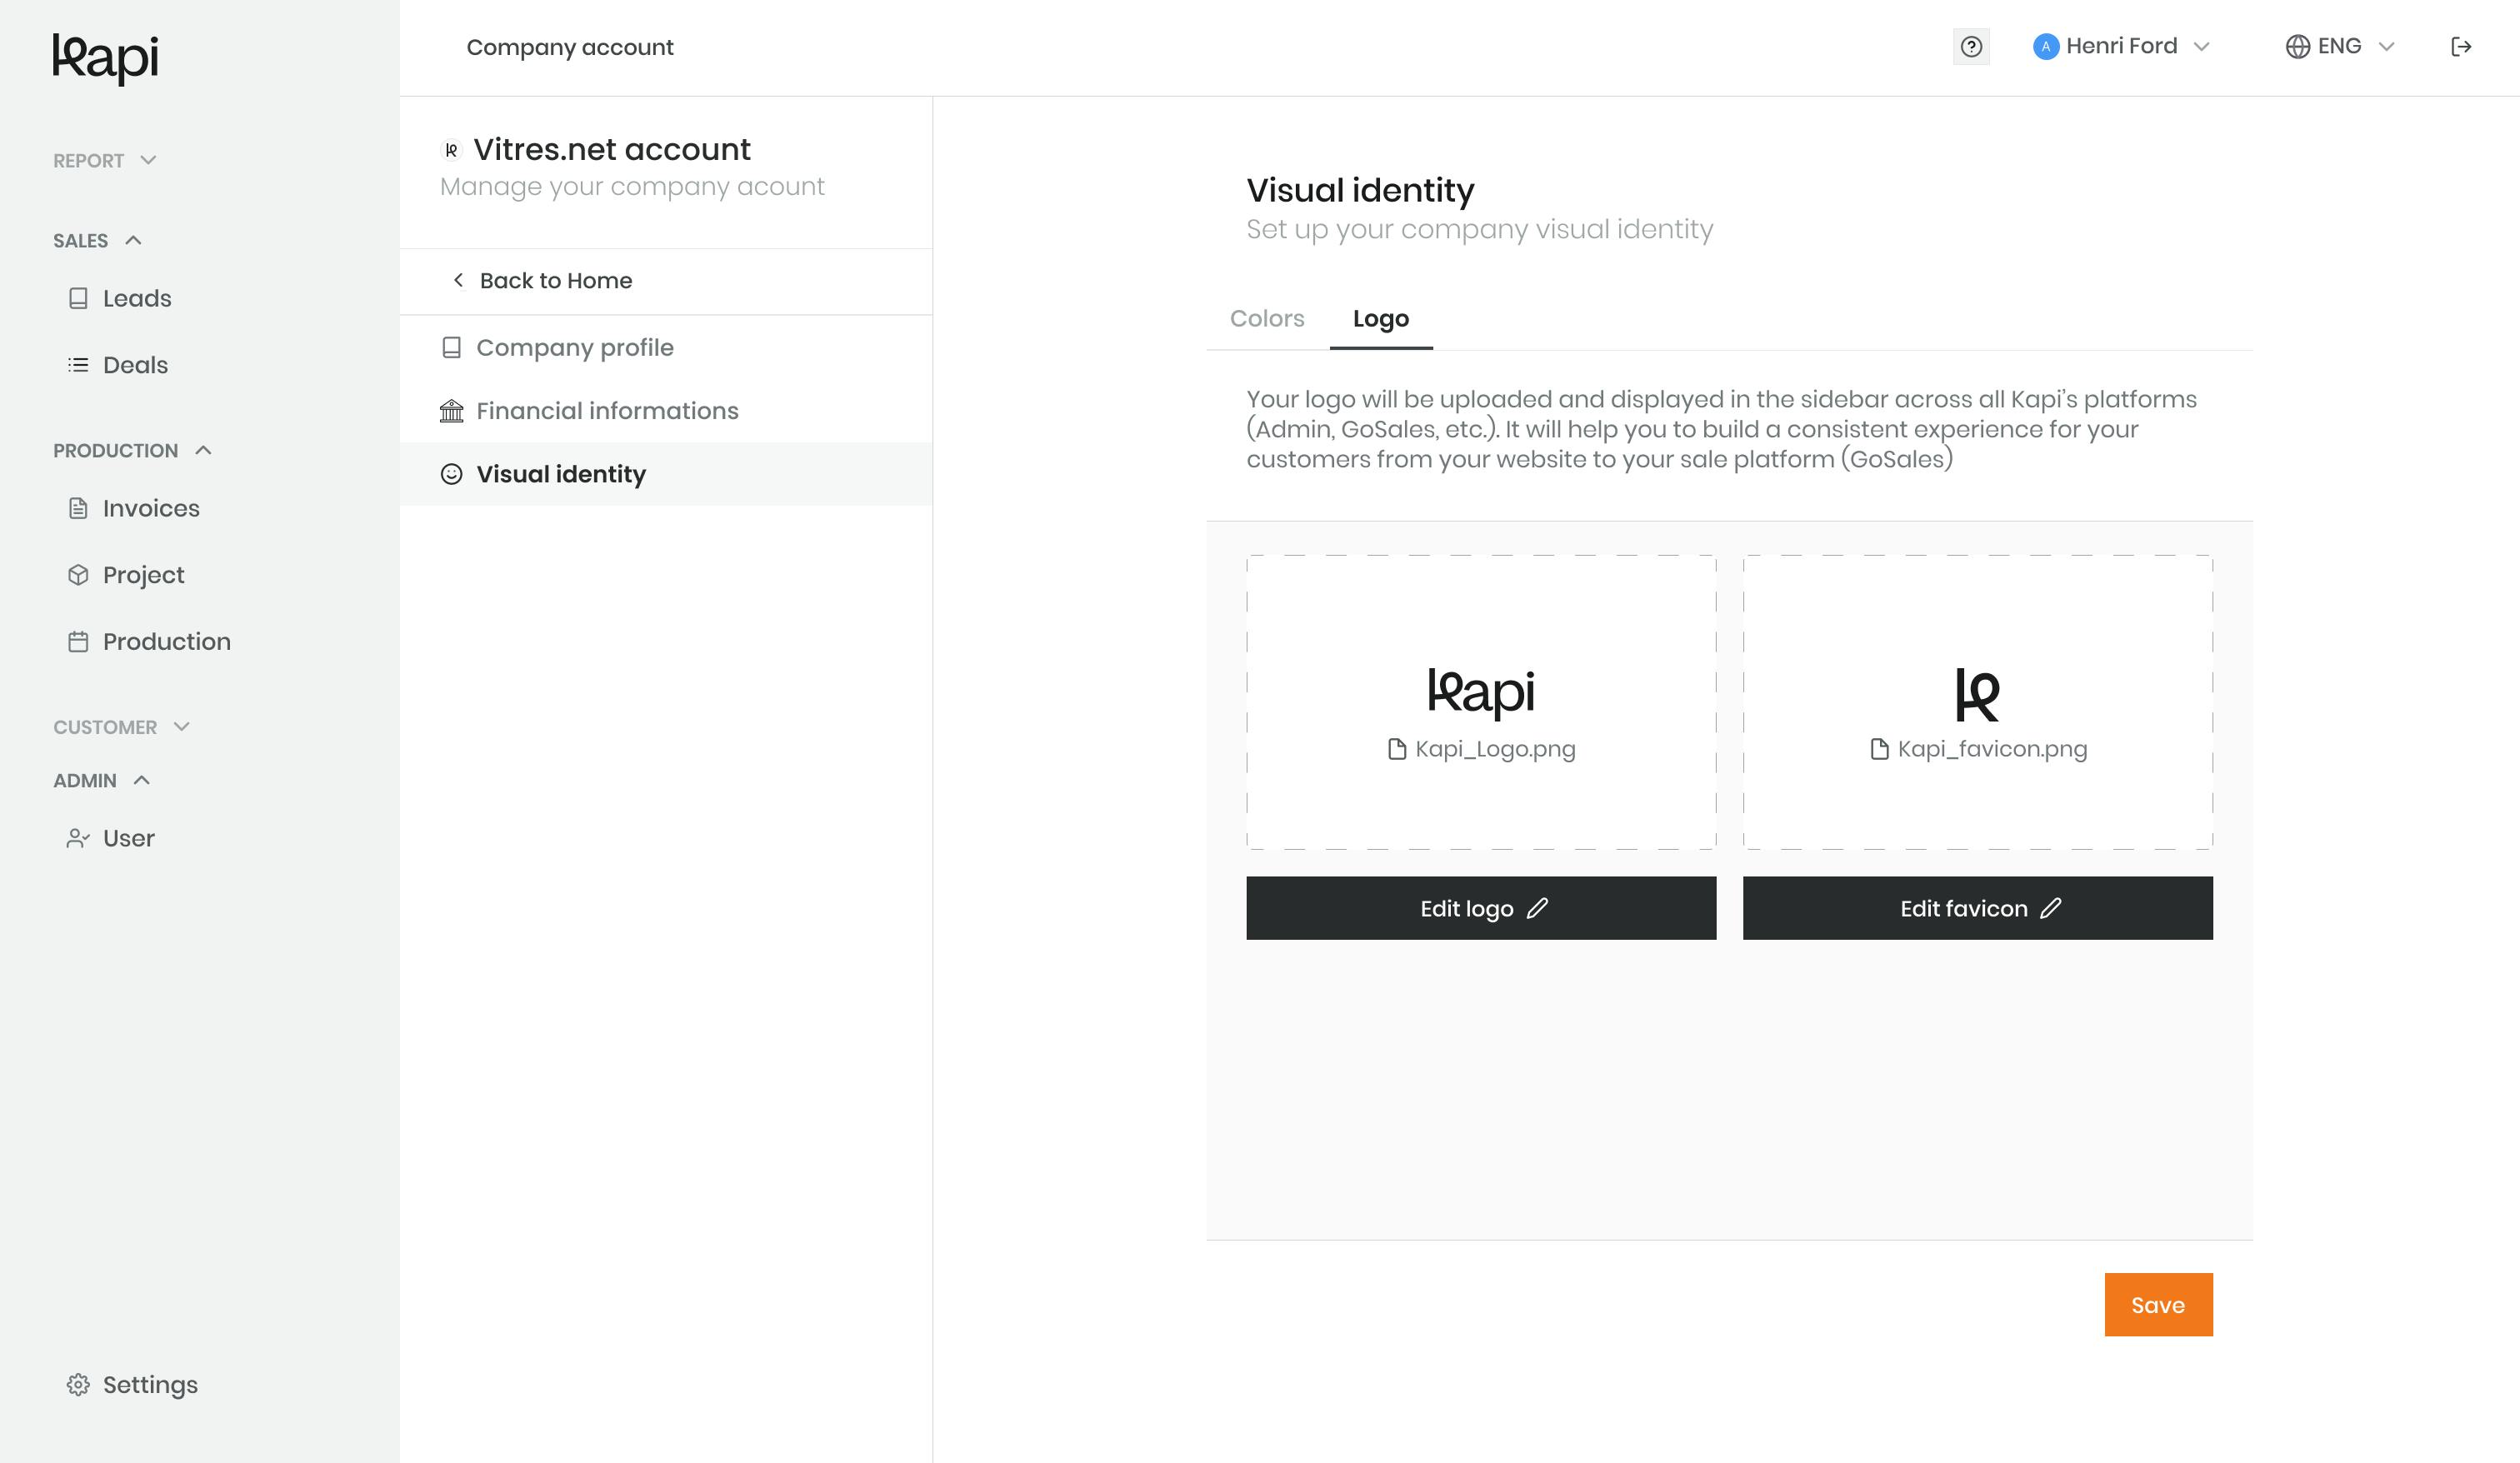Click the help question mark icon
This screenshot has width=2520, height=1463.
pyautogui.click(x=1971, y=47)
